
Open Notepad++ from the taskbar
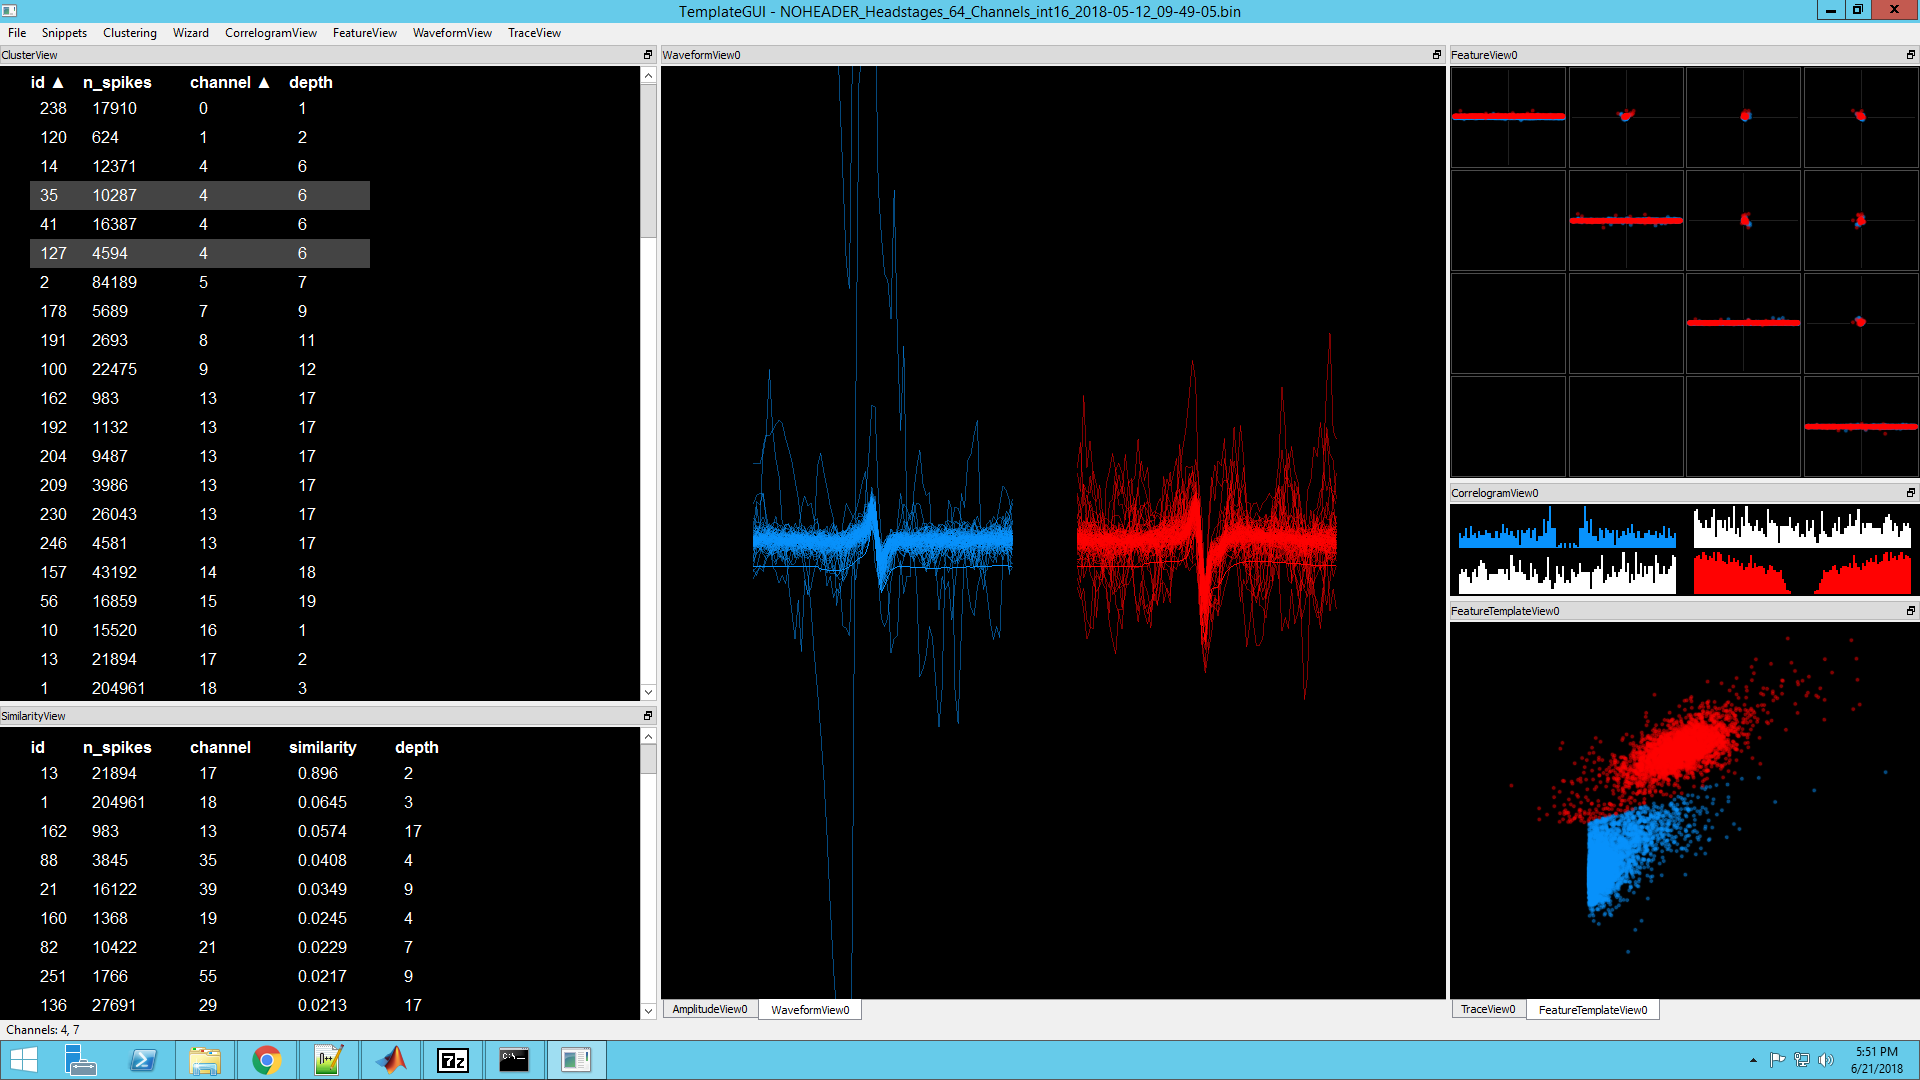pos(328,1060)
